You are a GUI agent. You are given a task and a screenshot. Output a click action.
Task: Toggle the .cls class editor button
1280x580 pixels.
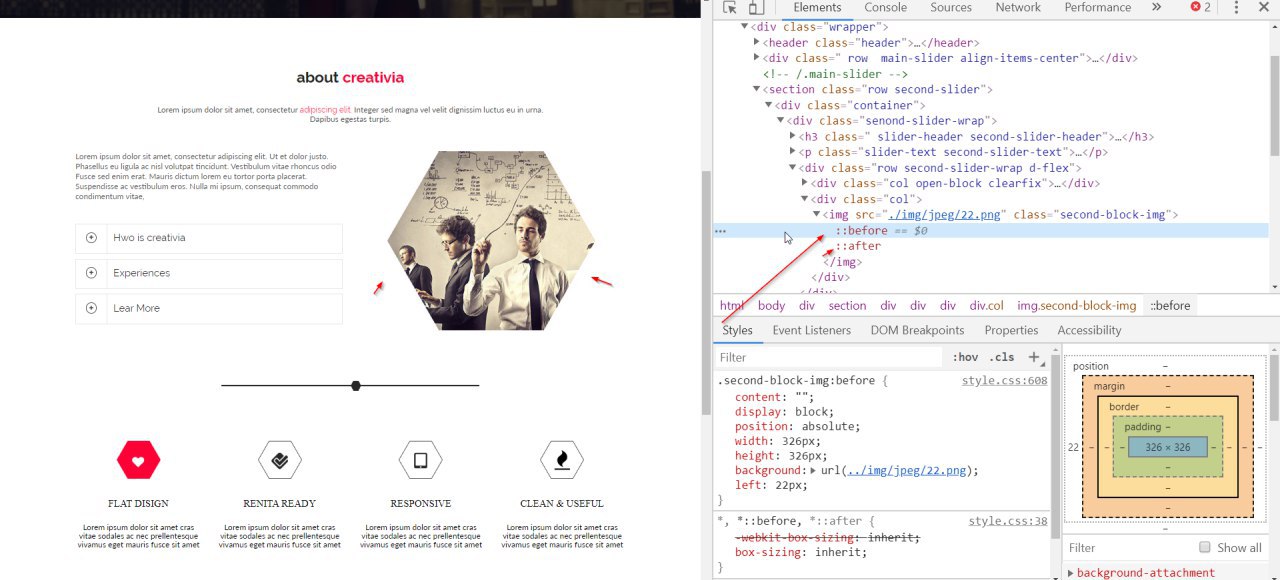[x=1001, y=357]
